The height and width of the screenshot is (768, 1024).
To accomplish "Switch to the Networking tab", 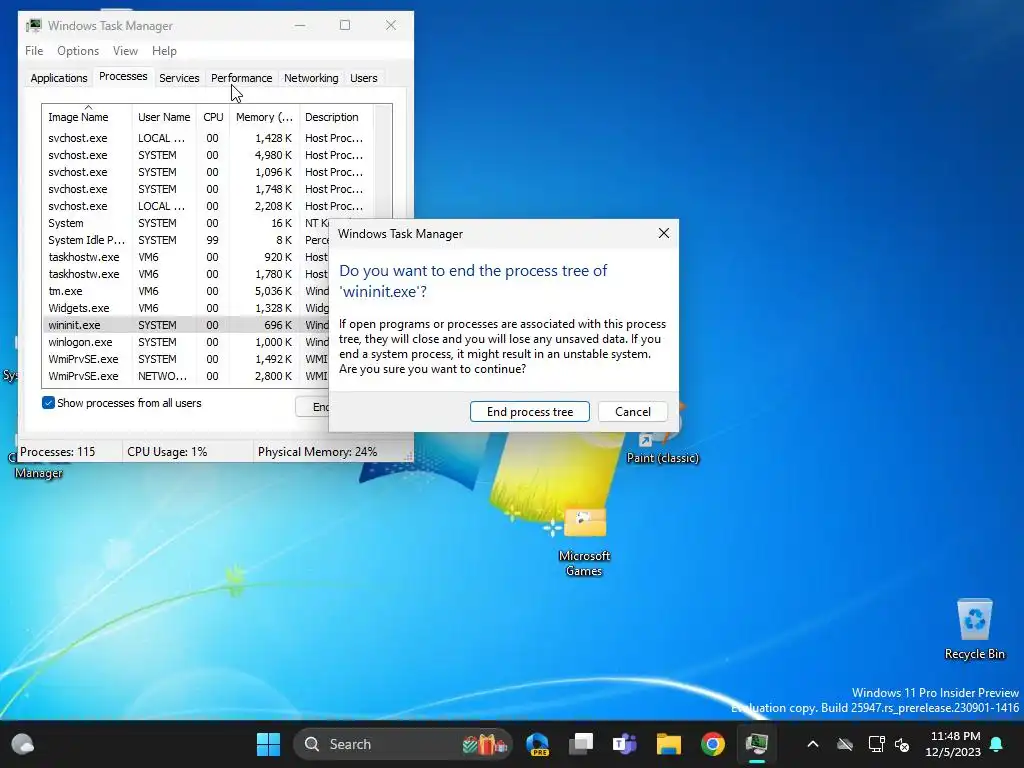I will [x=311, y=78].
